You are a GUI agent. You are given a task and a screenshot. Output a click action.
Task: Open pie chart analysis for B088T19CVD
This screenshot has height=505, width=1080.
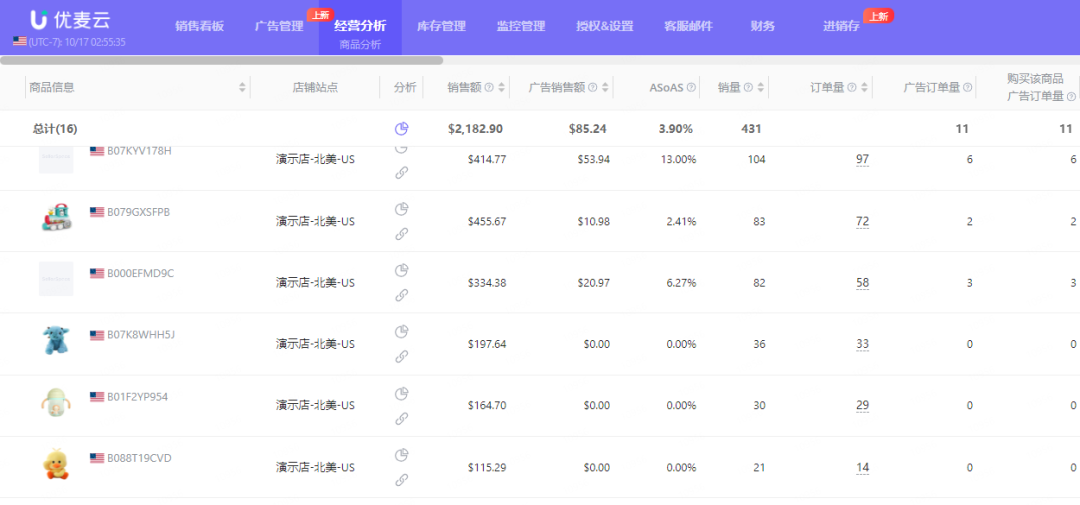[x=402, y=455]
